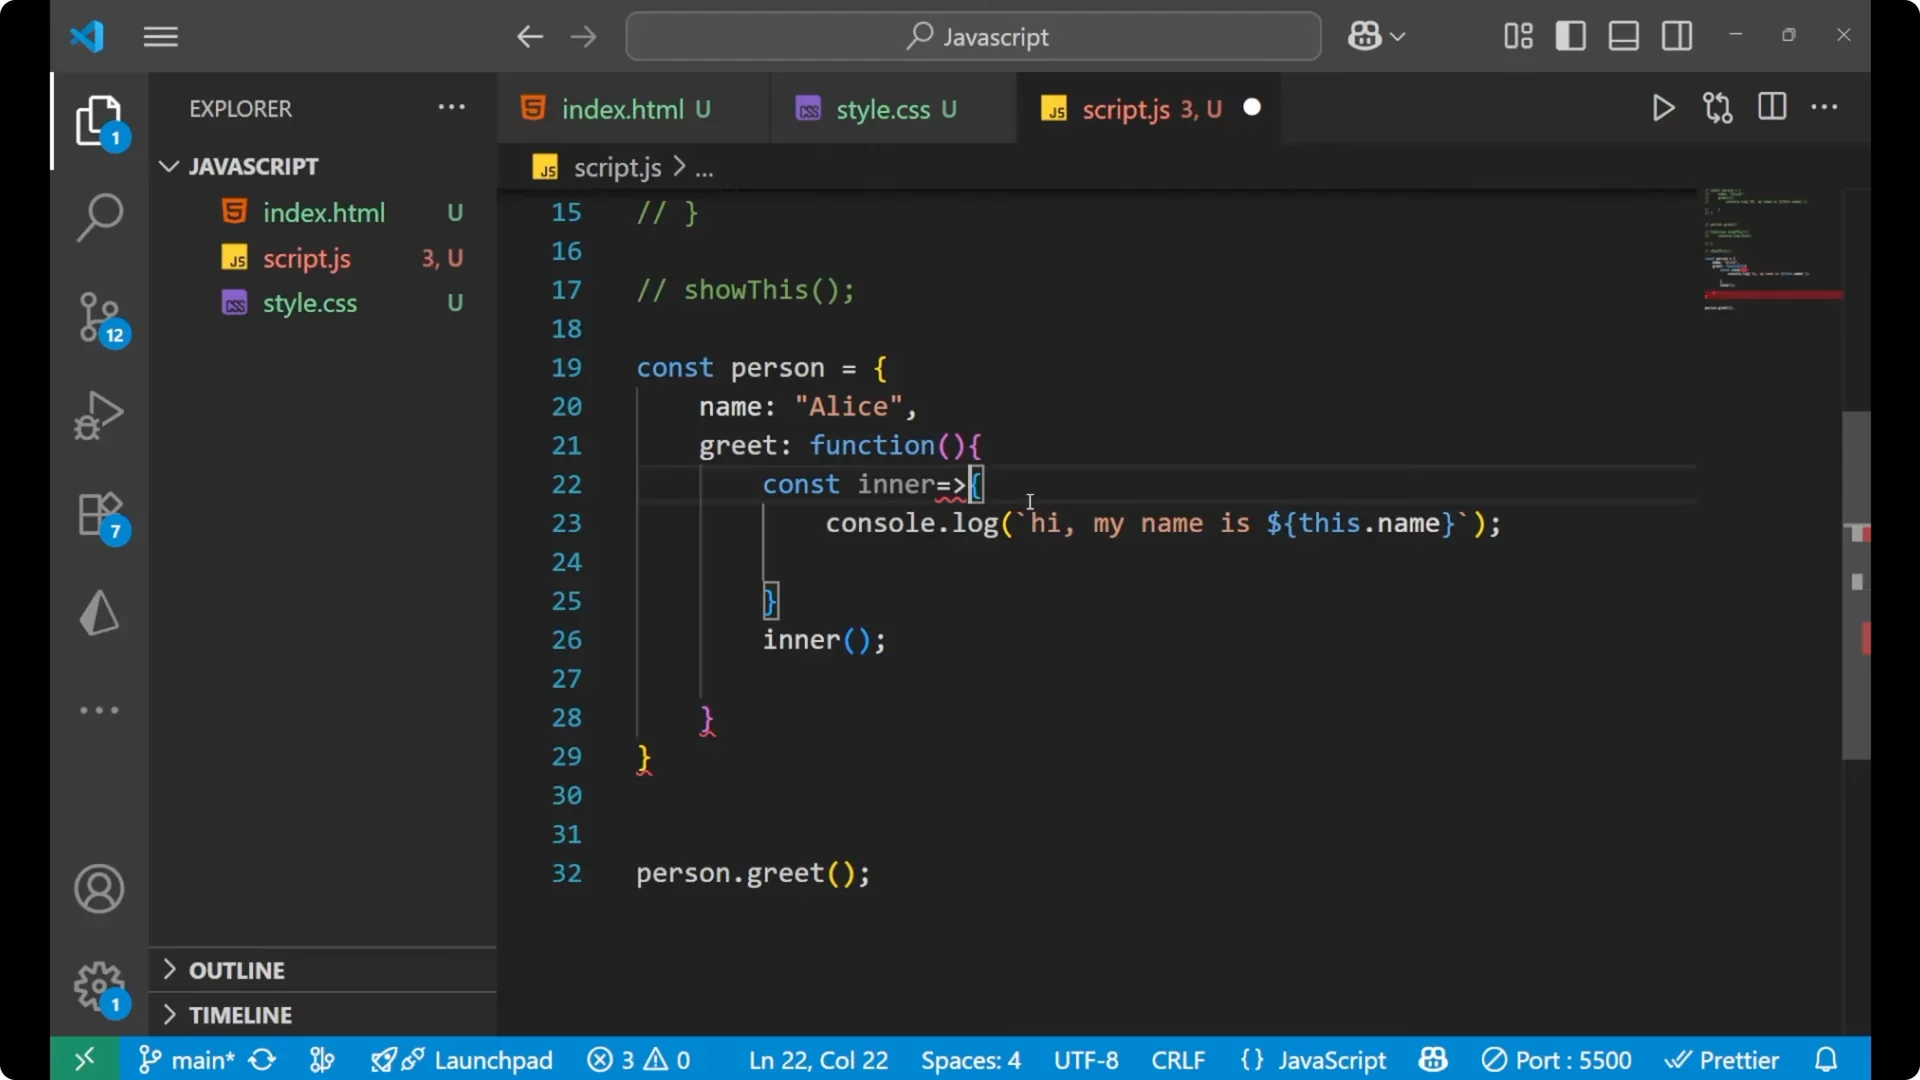Screen dimensions: 1920x1080
Task: Open Extensions view with 7 badge
Action: (99, 515)
